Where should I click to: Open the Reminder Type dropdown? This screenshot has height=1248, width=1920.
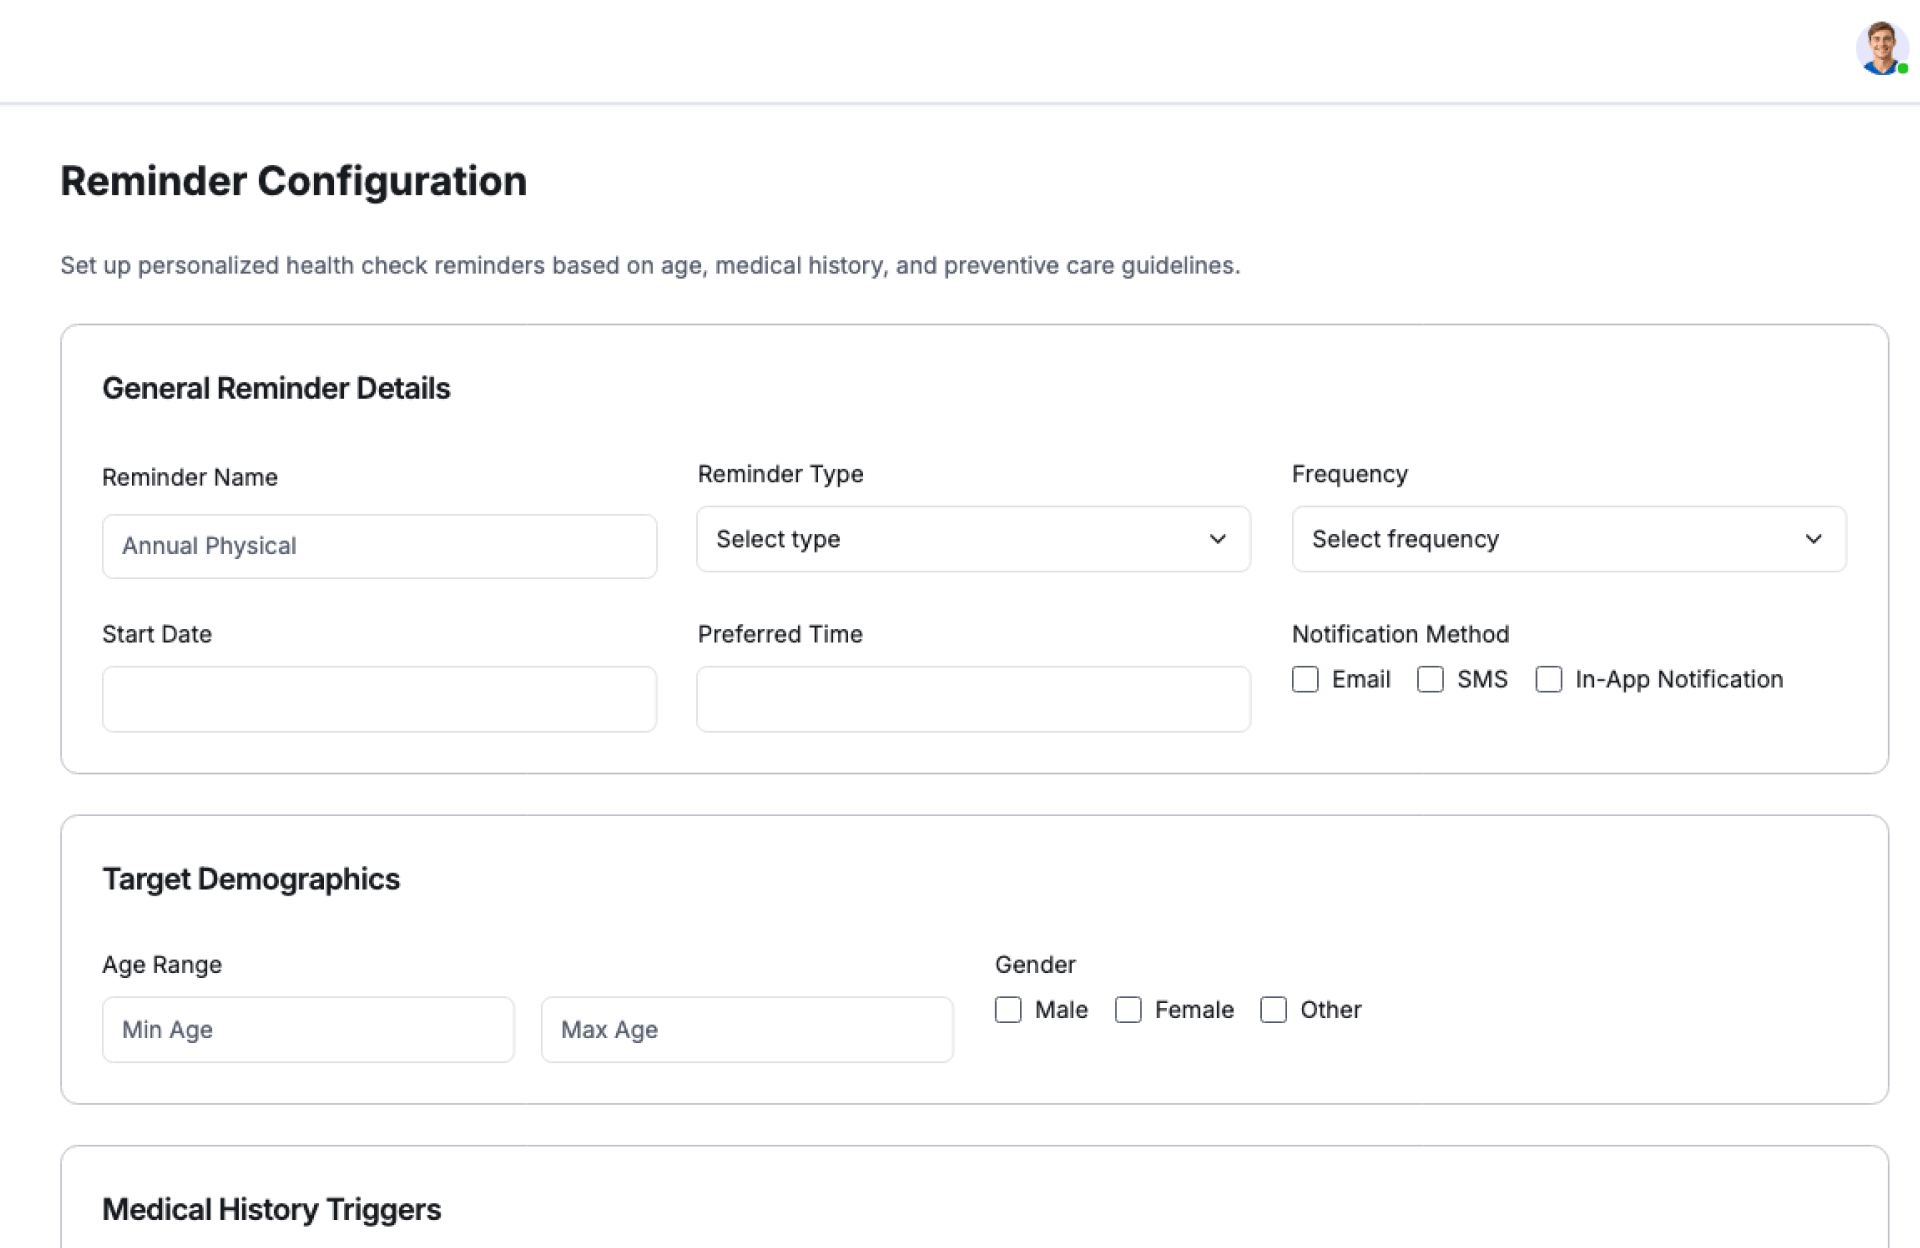click(972, 539)
